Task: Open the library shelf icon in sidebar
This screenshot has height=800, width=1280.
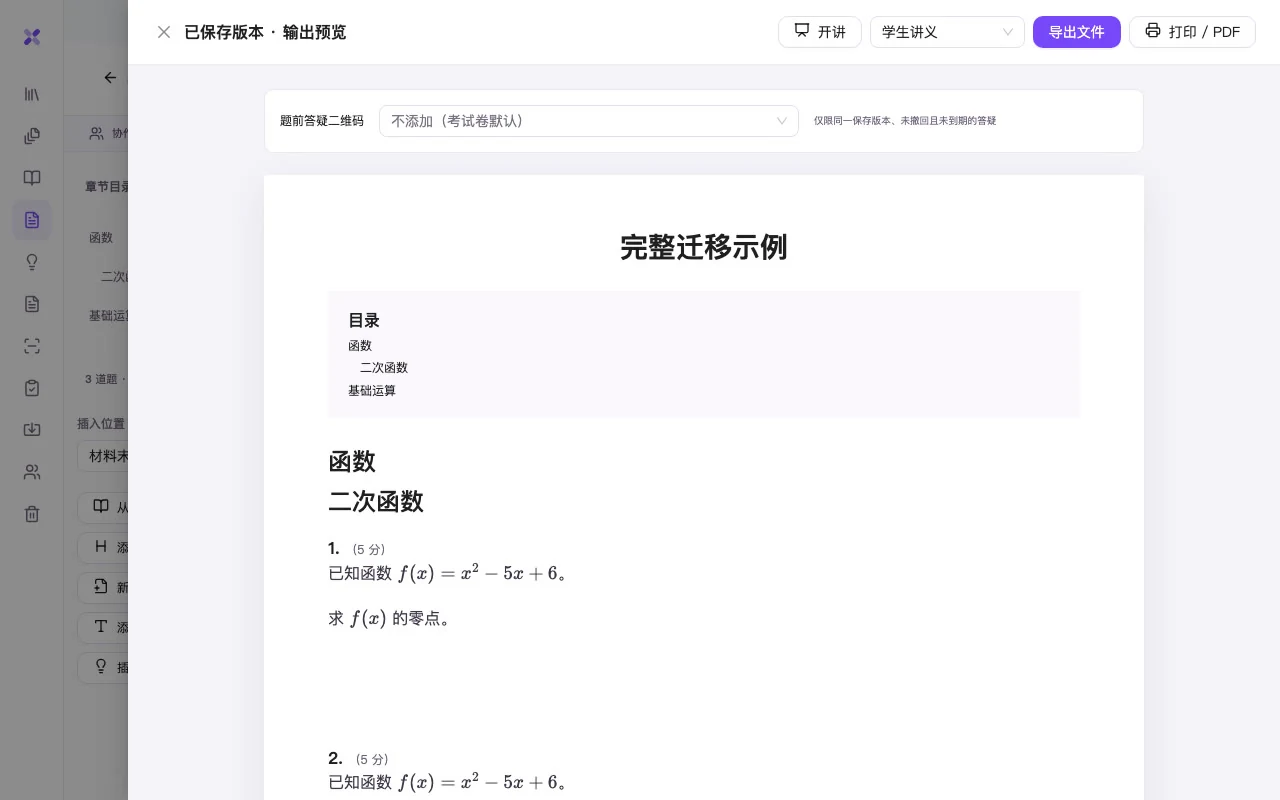Action: pyautogui.click(x=32, y=94)
